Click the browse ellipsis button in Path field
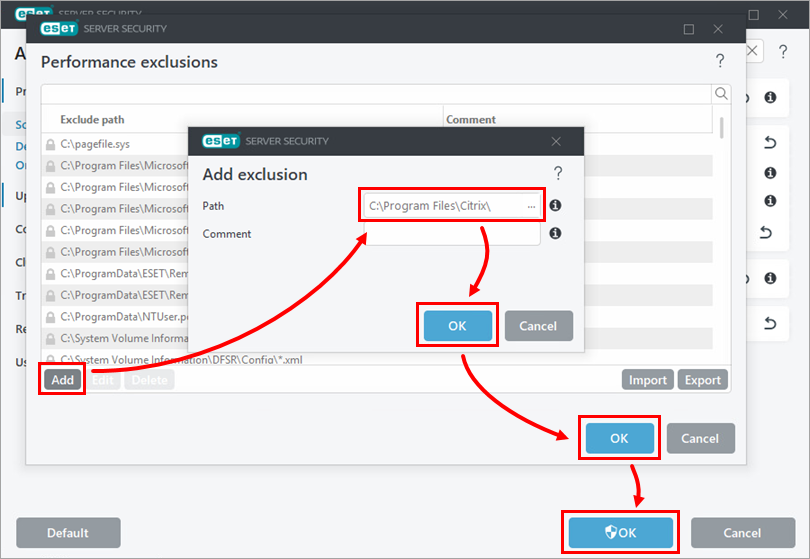Image resolution: width=810 pixels, height=559 pixels. 532,206
